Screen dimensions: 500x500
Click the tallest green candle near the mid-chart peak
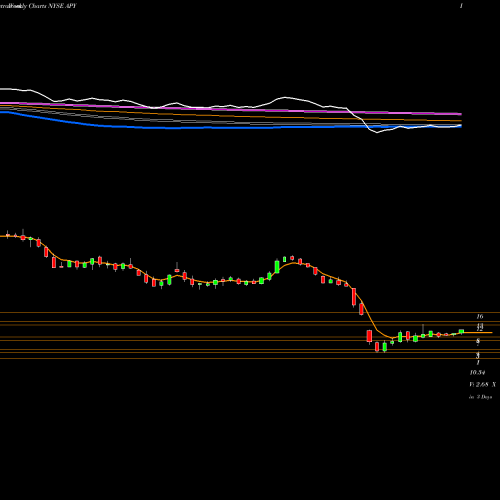coord(277,266)
